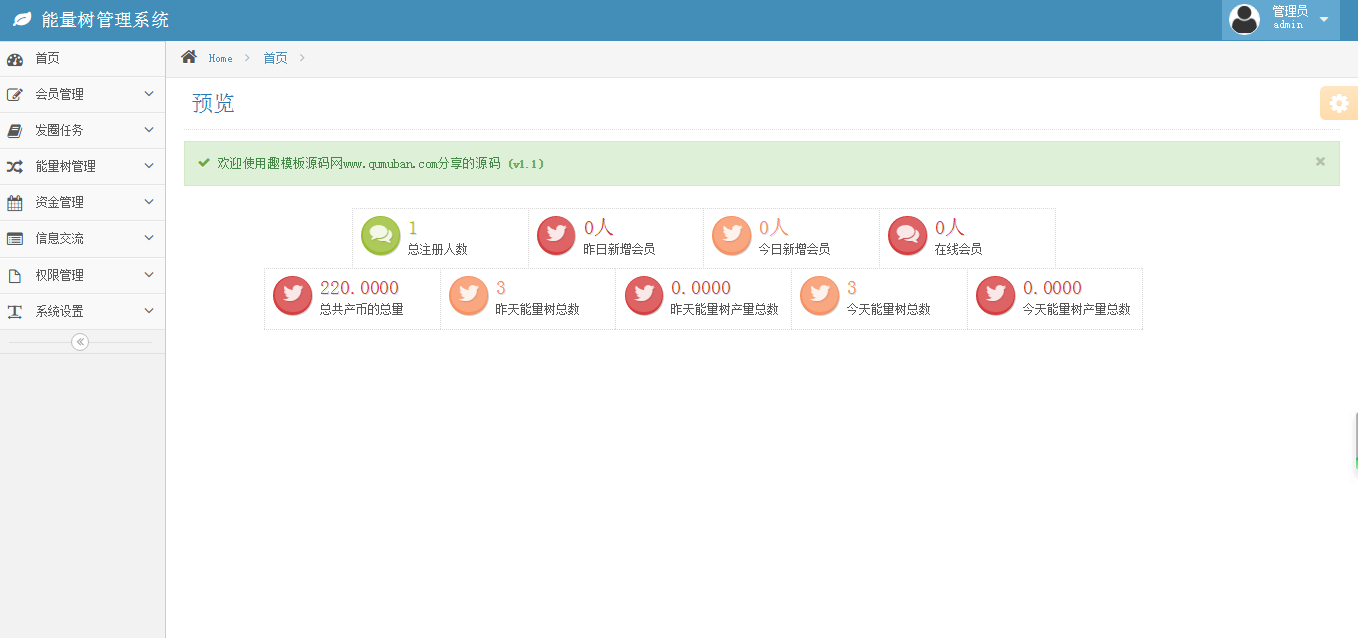Click the leaf logo in header
This screenshot has height=638, width=1358.
click(x=22, y=20)
